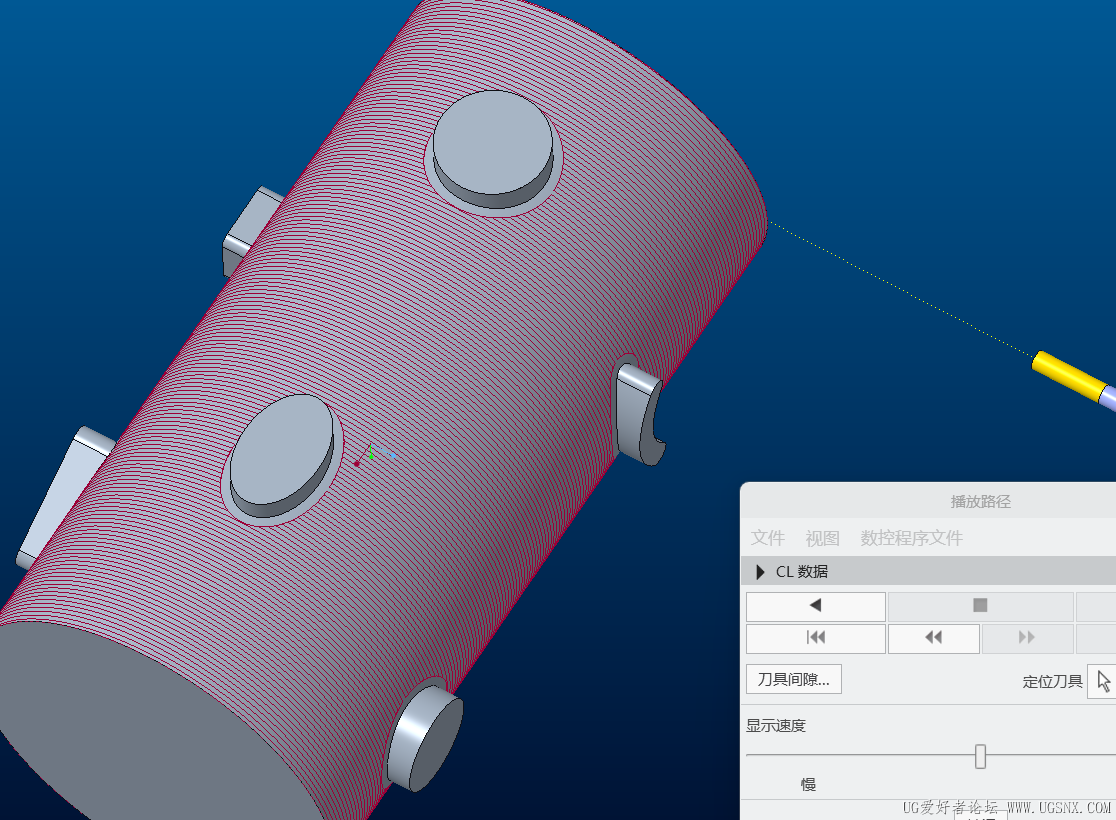This screenshot has height=820, width=1116.
Task: Click the fast forward double-arrow button
Action: pos(1027,638)
